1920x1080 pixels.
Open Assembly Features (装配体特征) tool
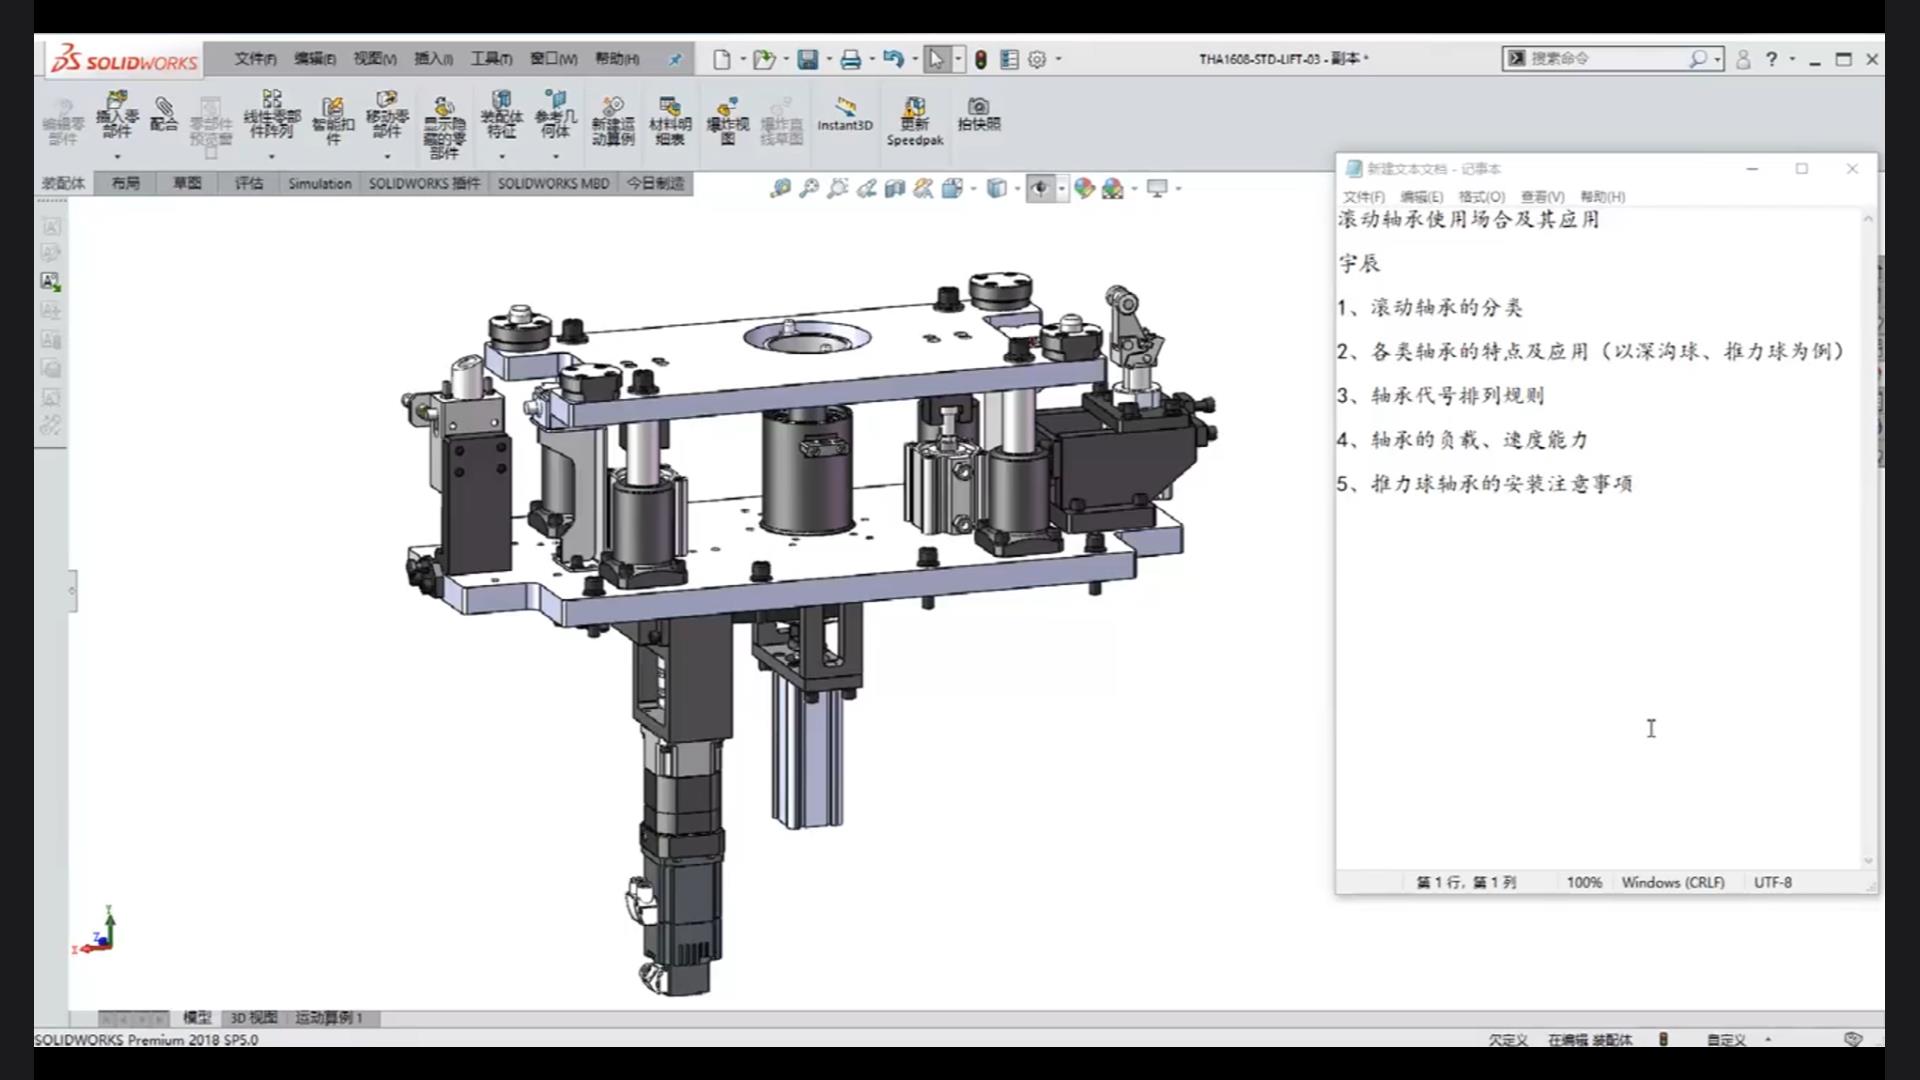pyautogui.click(x=501, y=114)
